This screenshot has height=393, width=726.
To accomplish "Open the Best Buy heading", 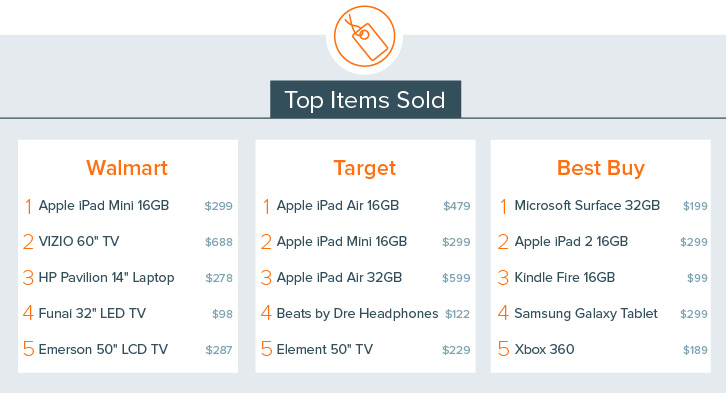I will pos(601,168).
